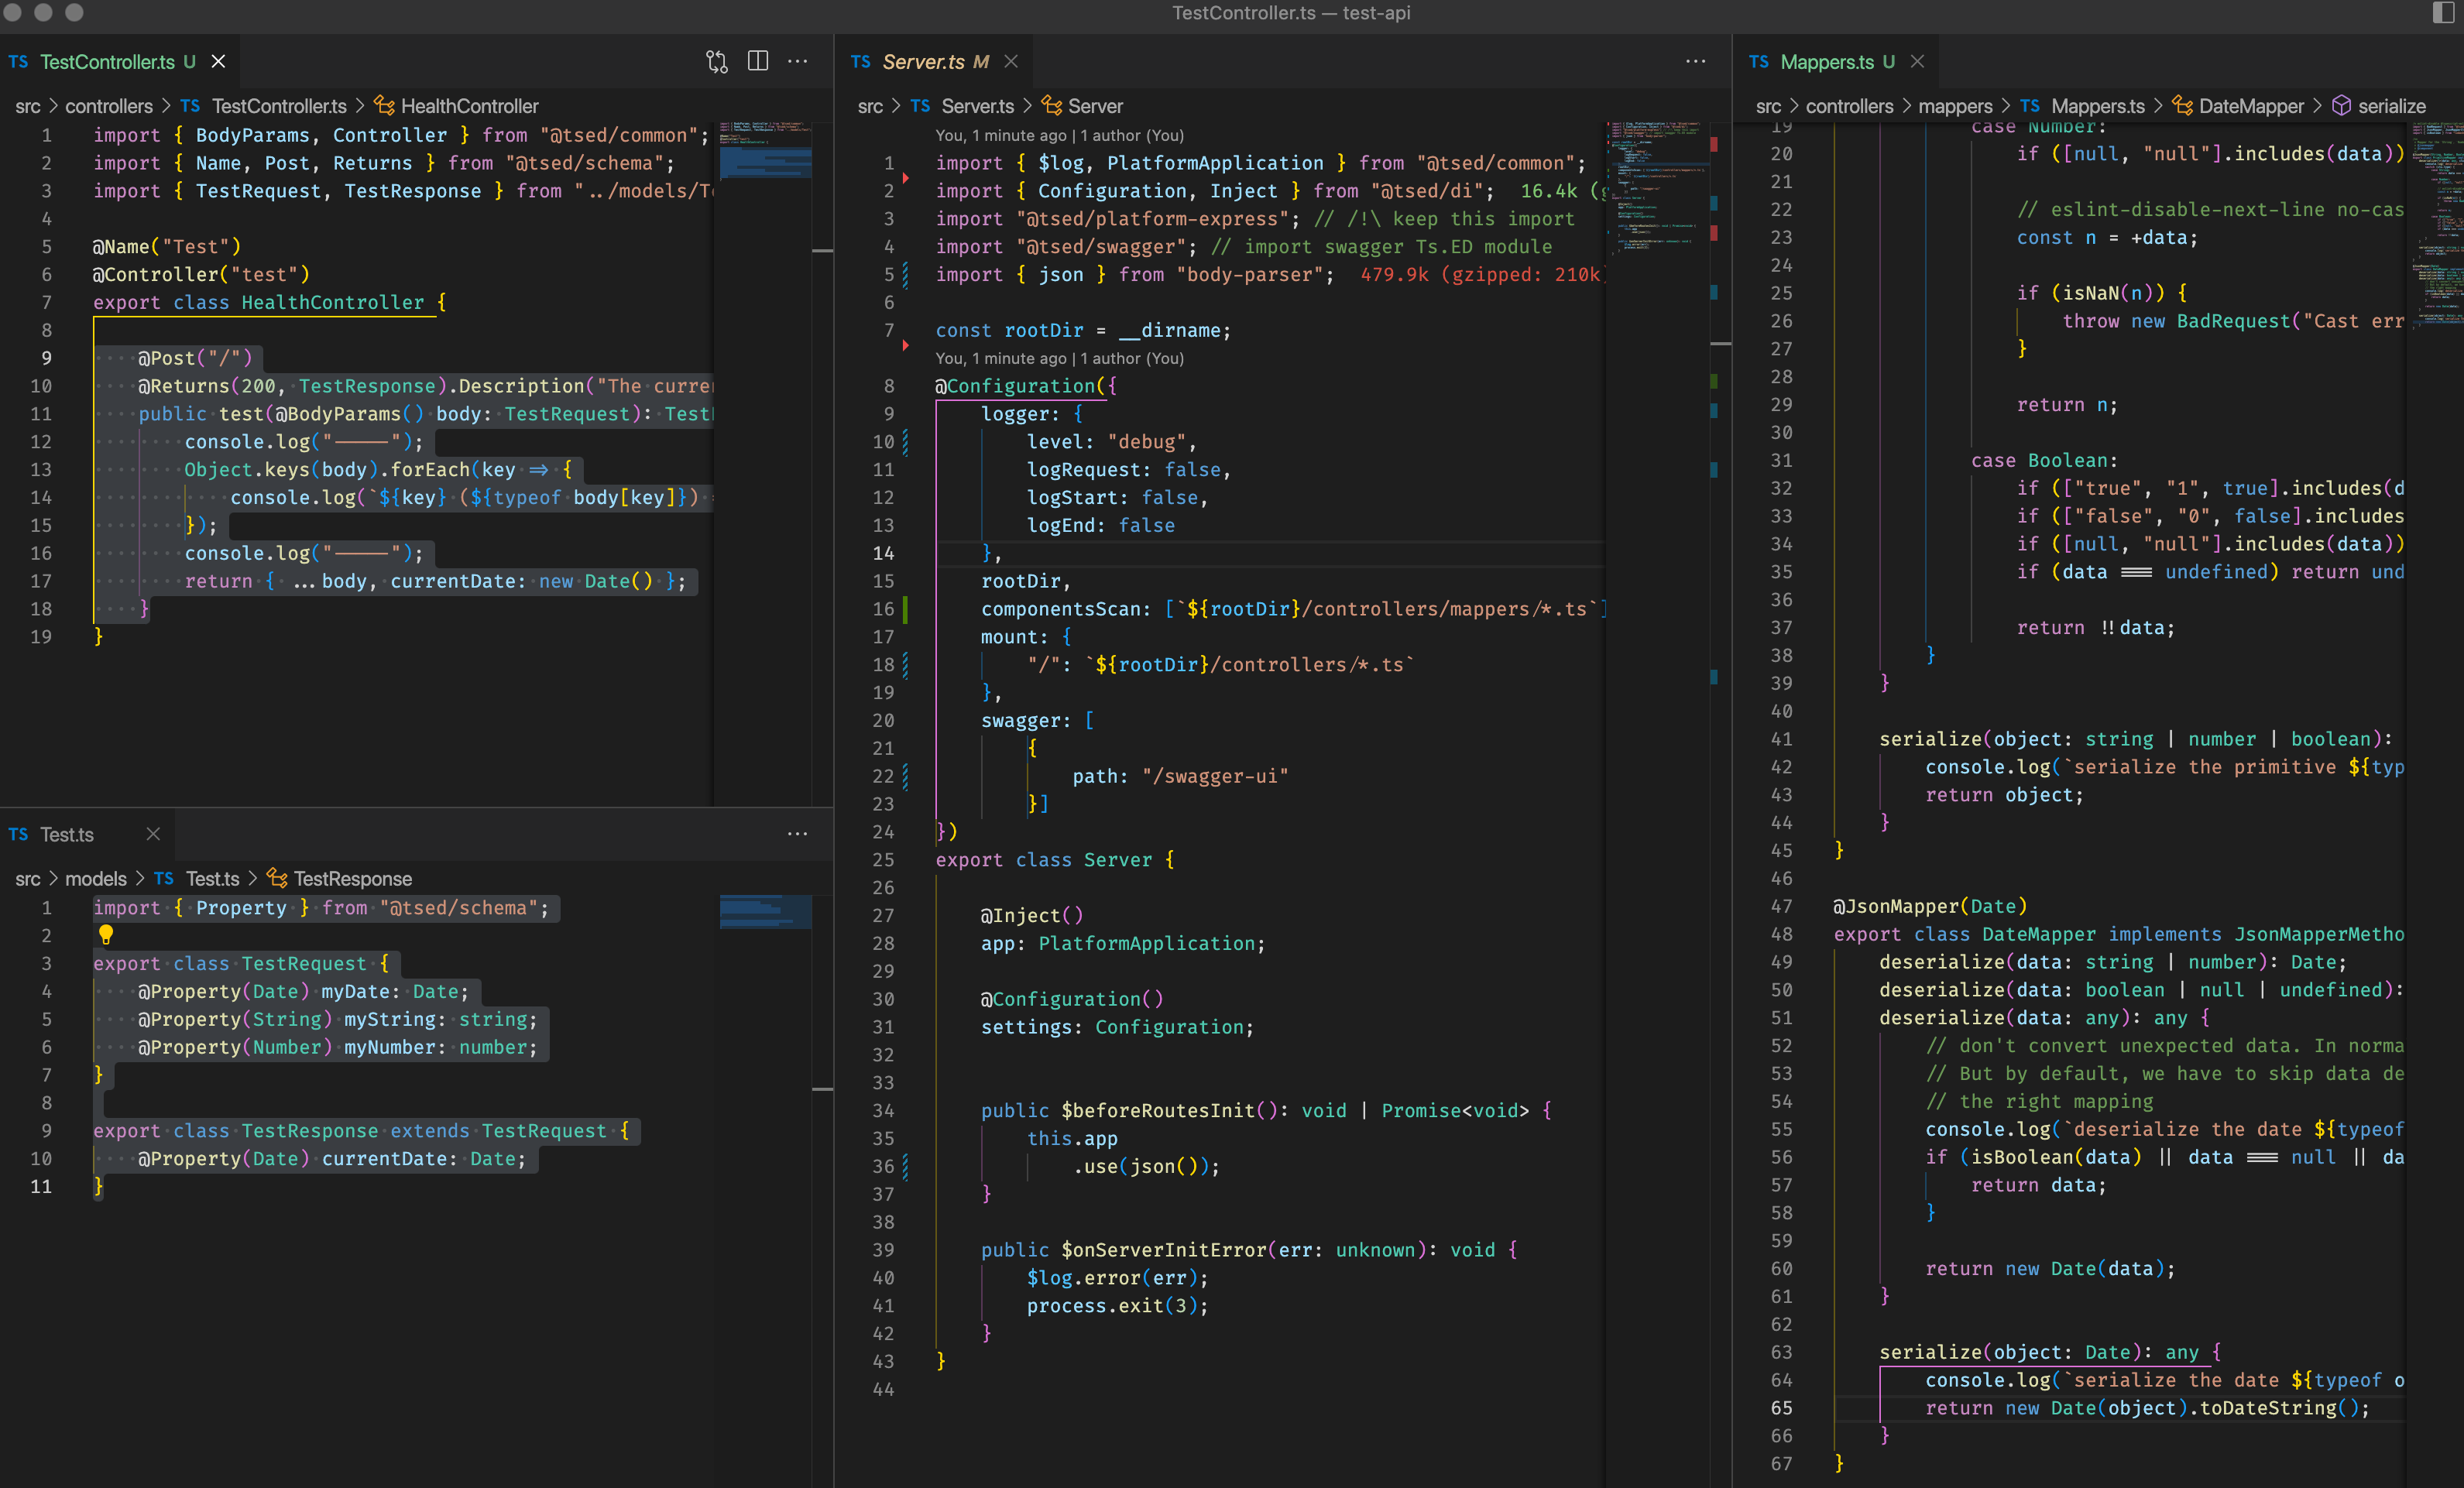The height and width of the screenshot is (1488, 2464).
Task: Split the TestController editor to the right
Action: click(x=758, y=62)
